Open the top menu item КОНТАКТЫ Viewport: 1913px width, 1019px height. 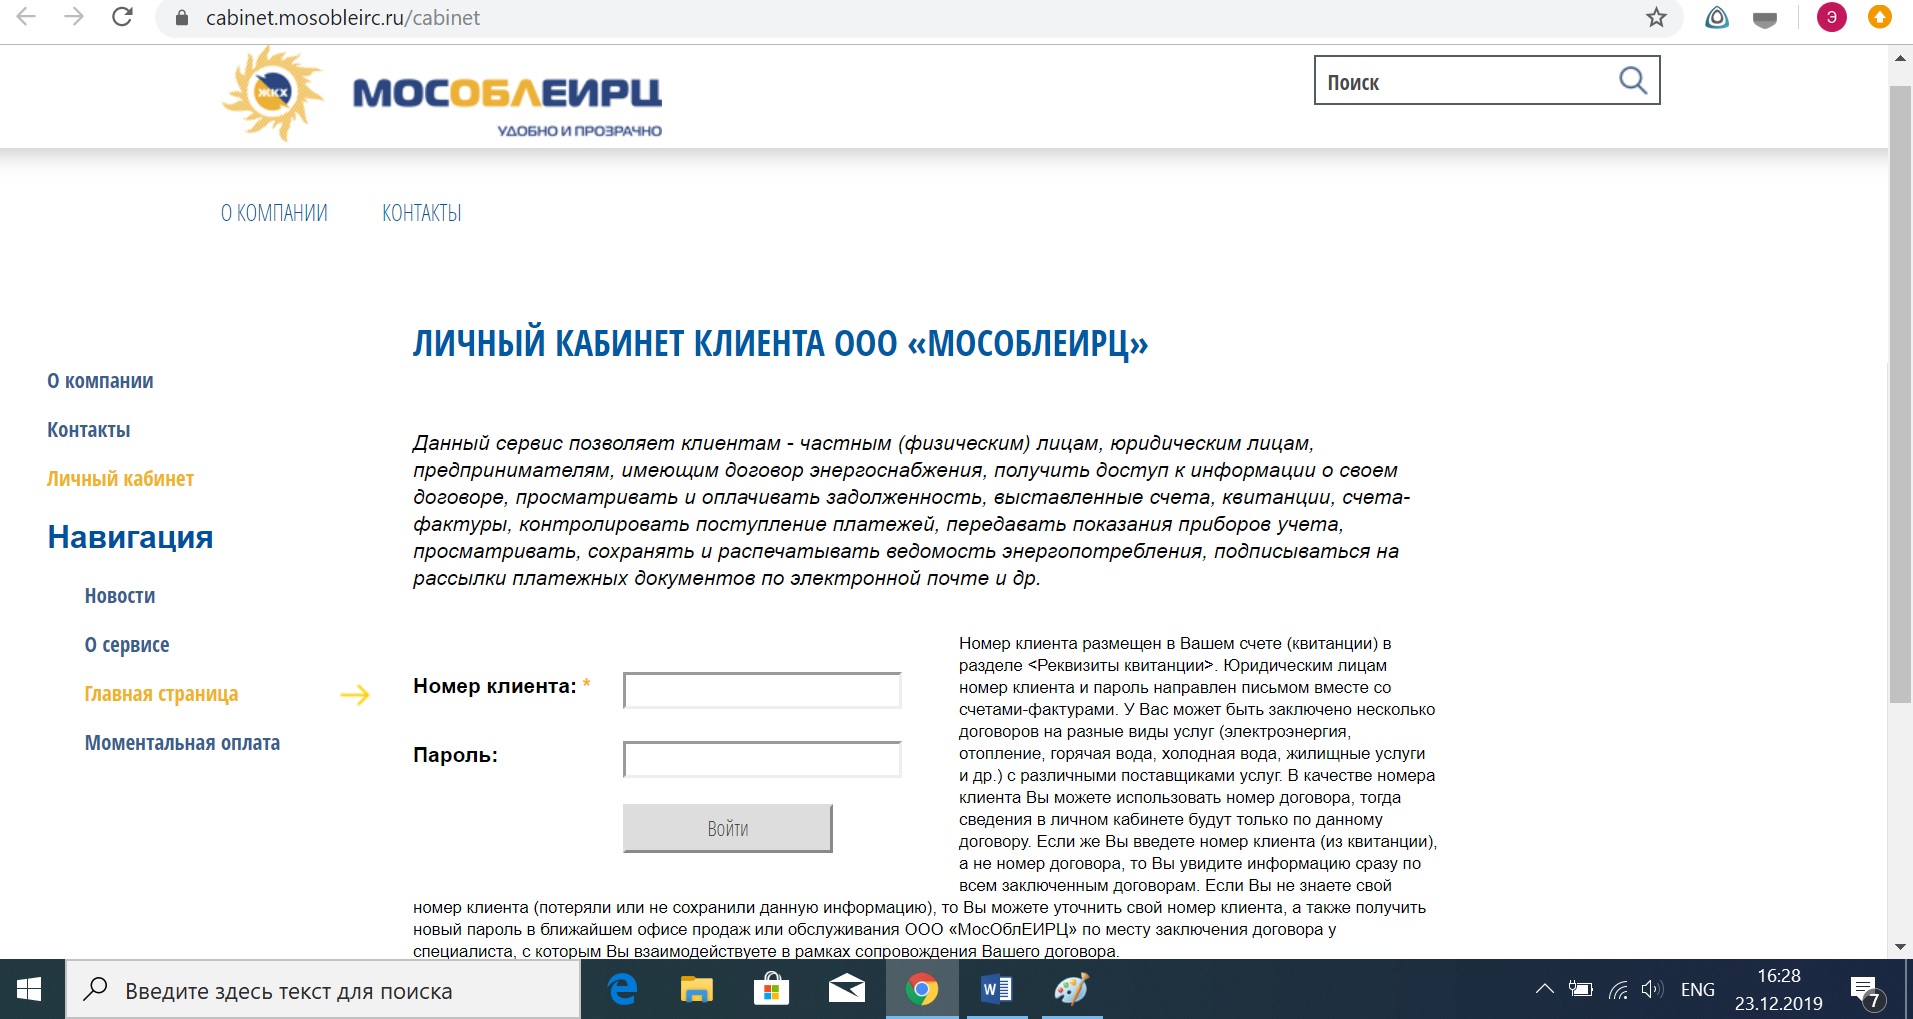[x=421, y=213]
